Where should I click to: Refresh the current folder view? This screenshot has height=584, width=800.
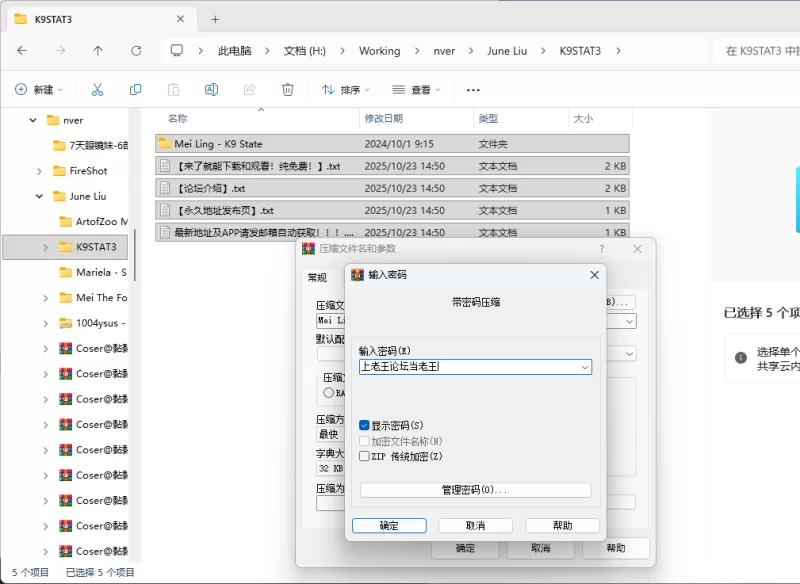[136, 51]
